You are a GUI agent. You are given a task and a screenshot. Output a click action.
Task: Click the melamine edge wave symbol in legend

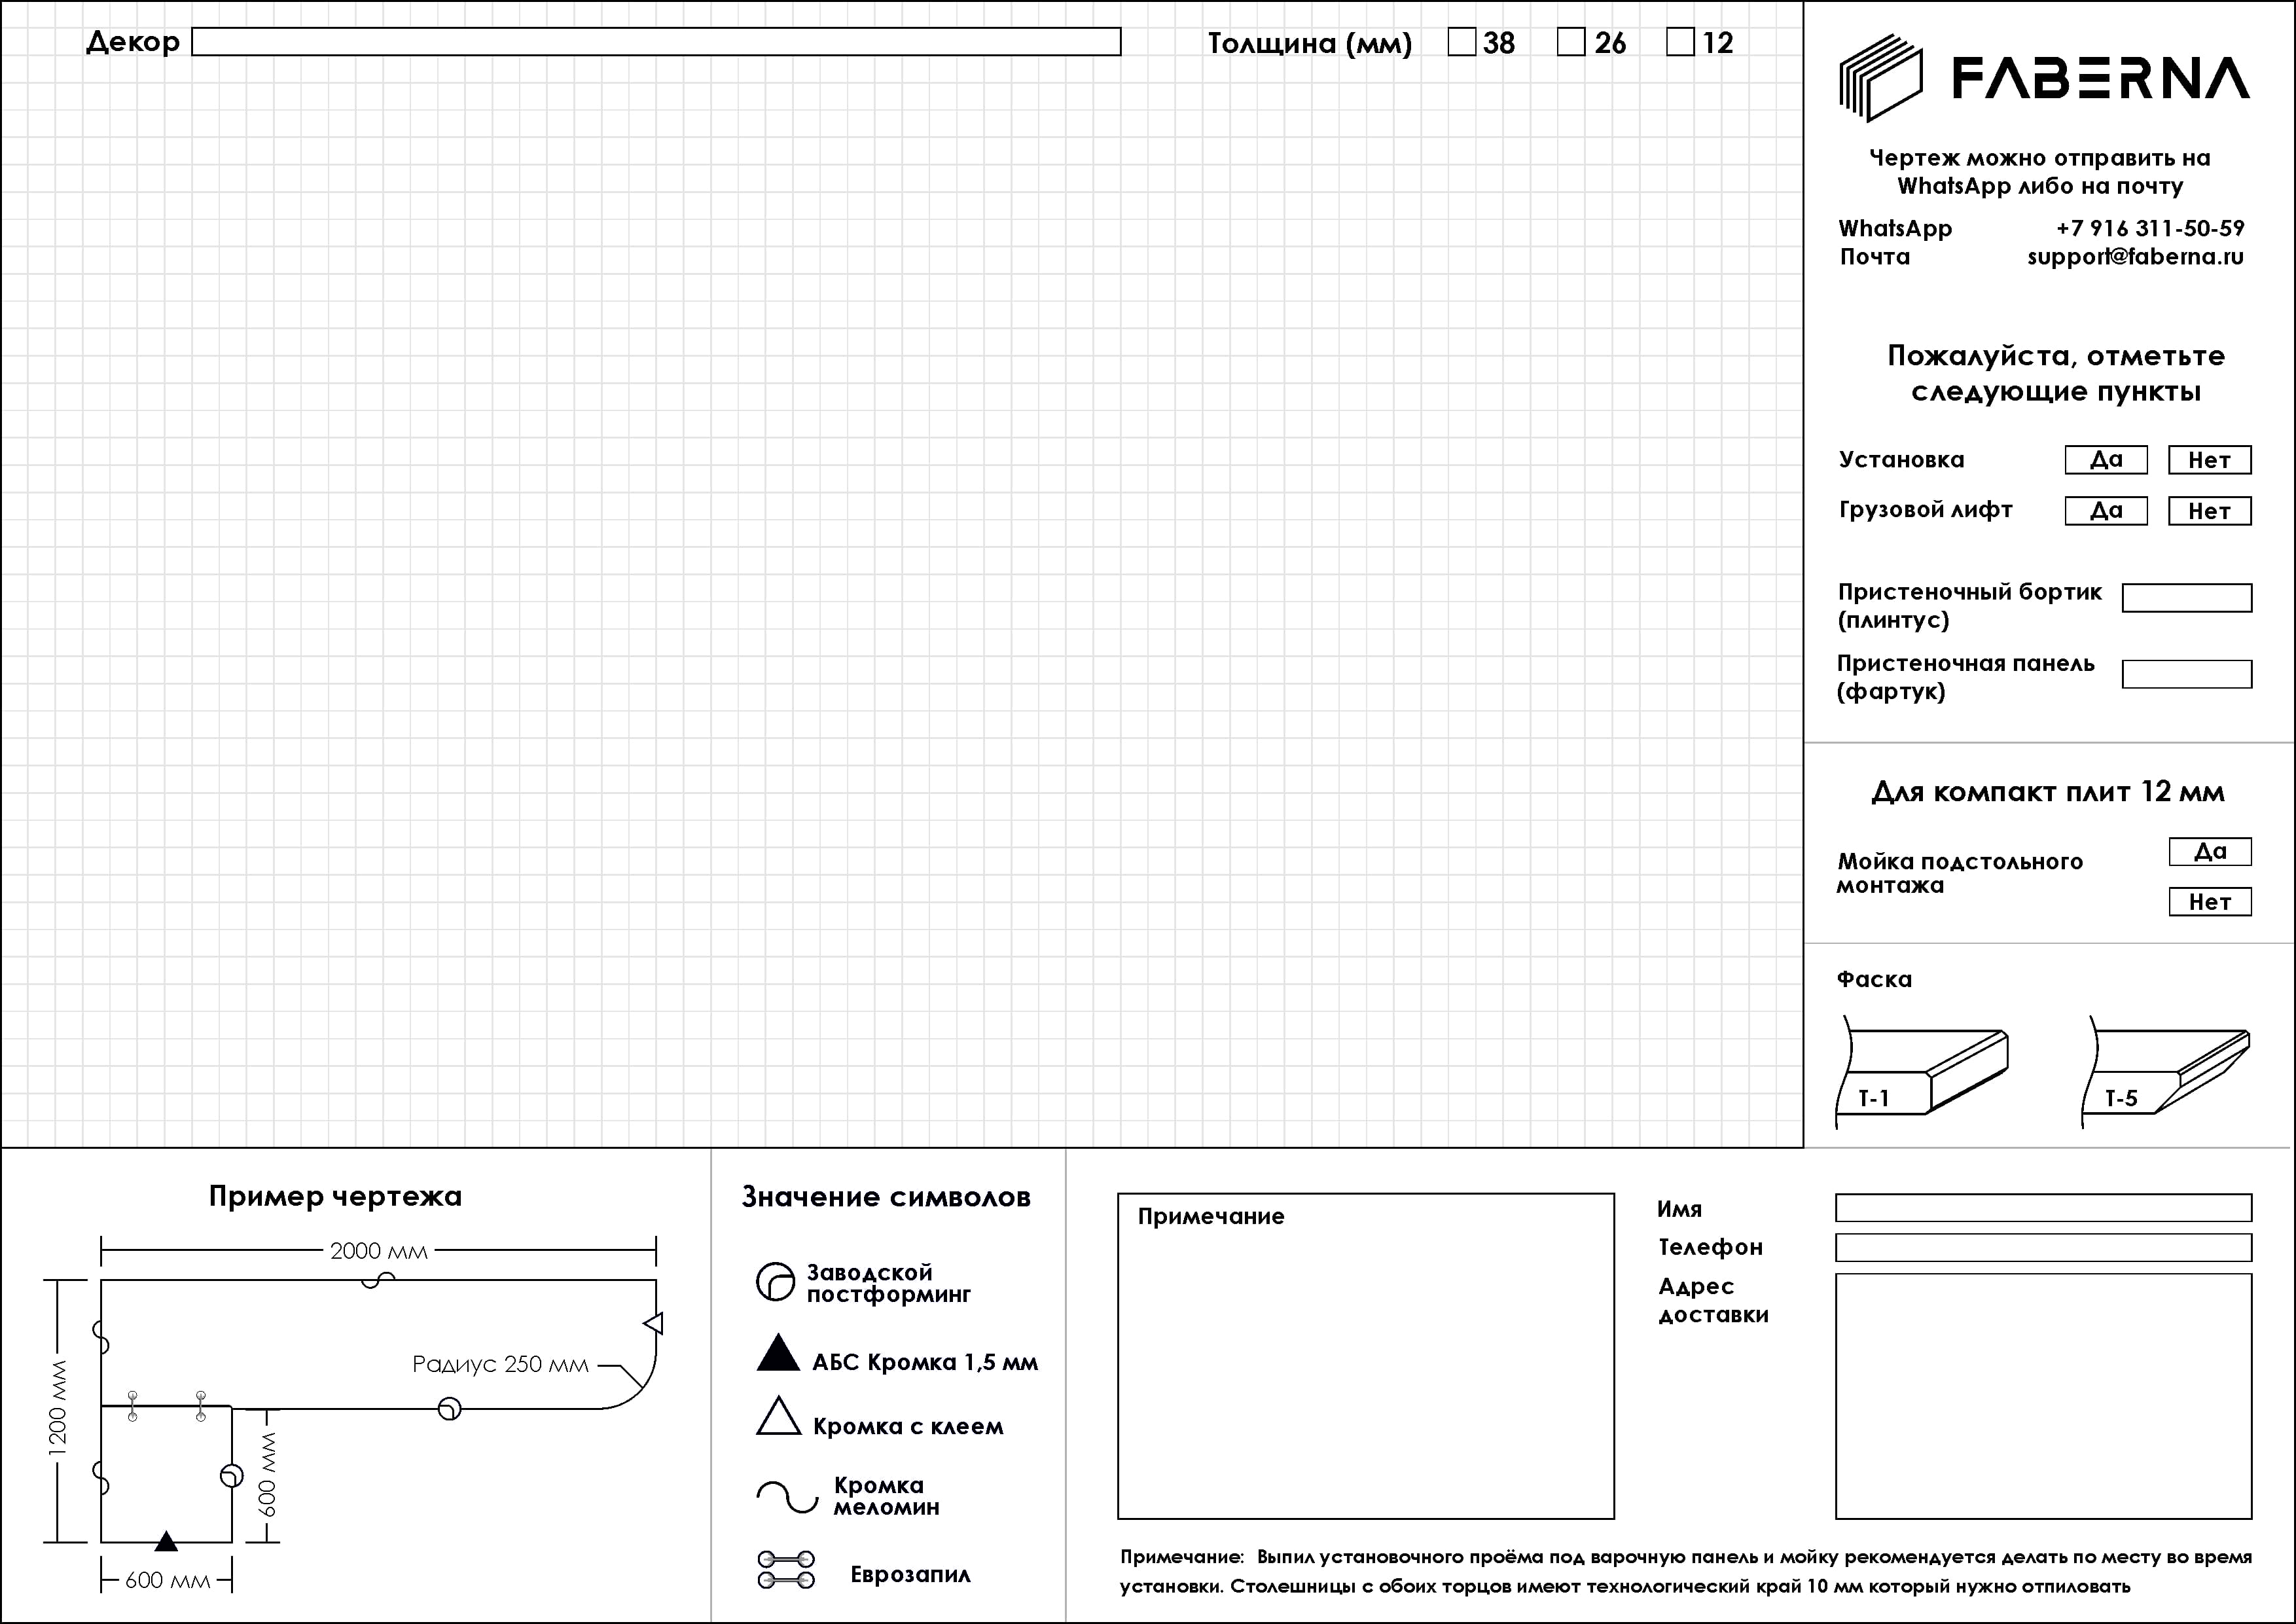click(787, 1497)
